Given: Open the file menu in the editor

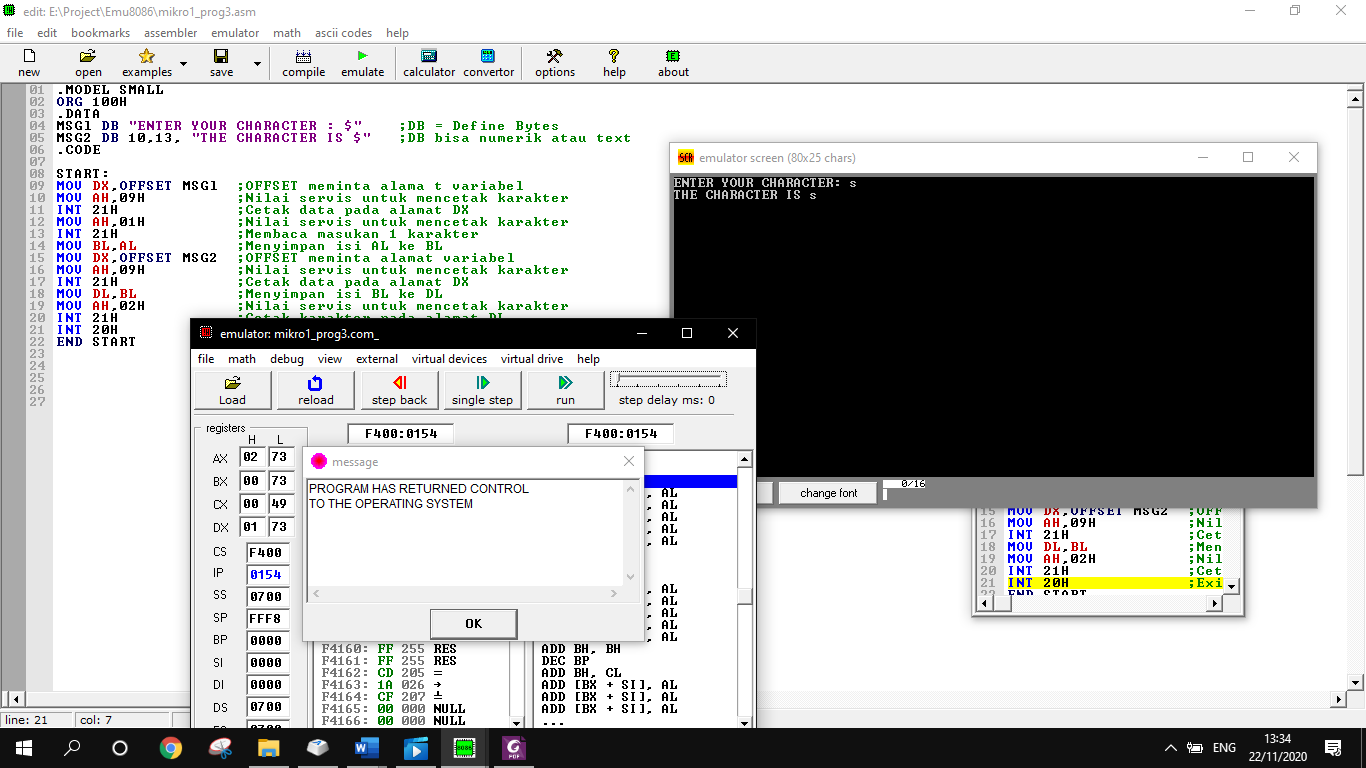Looking at the screenshot, I should coord(15,33).
